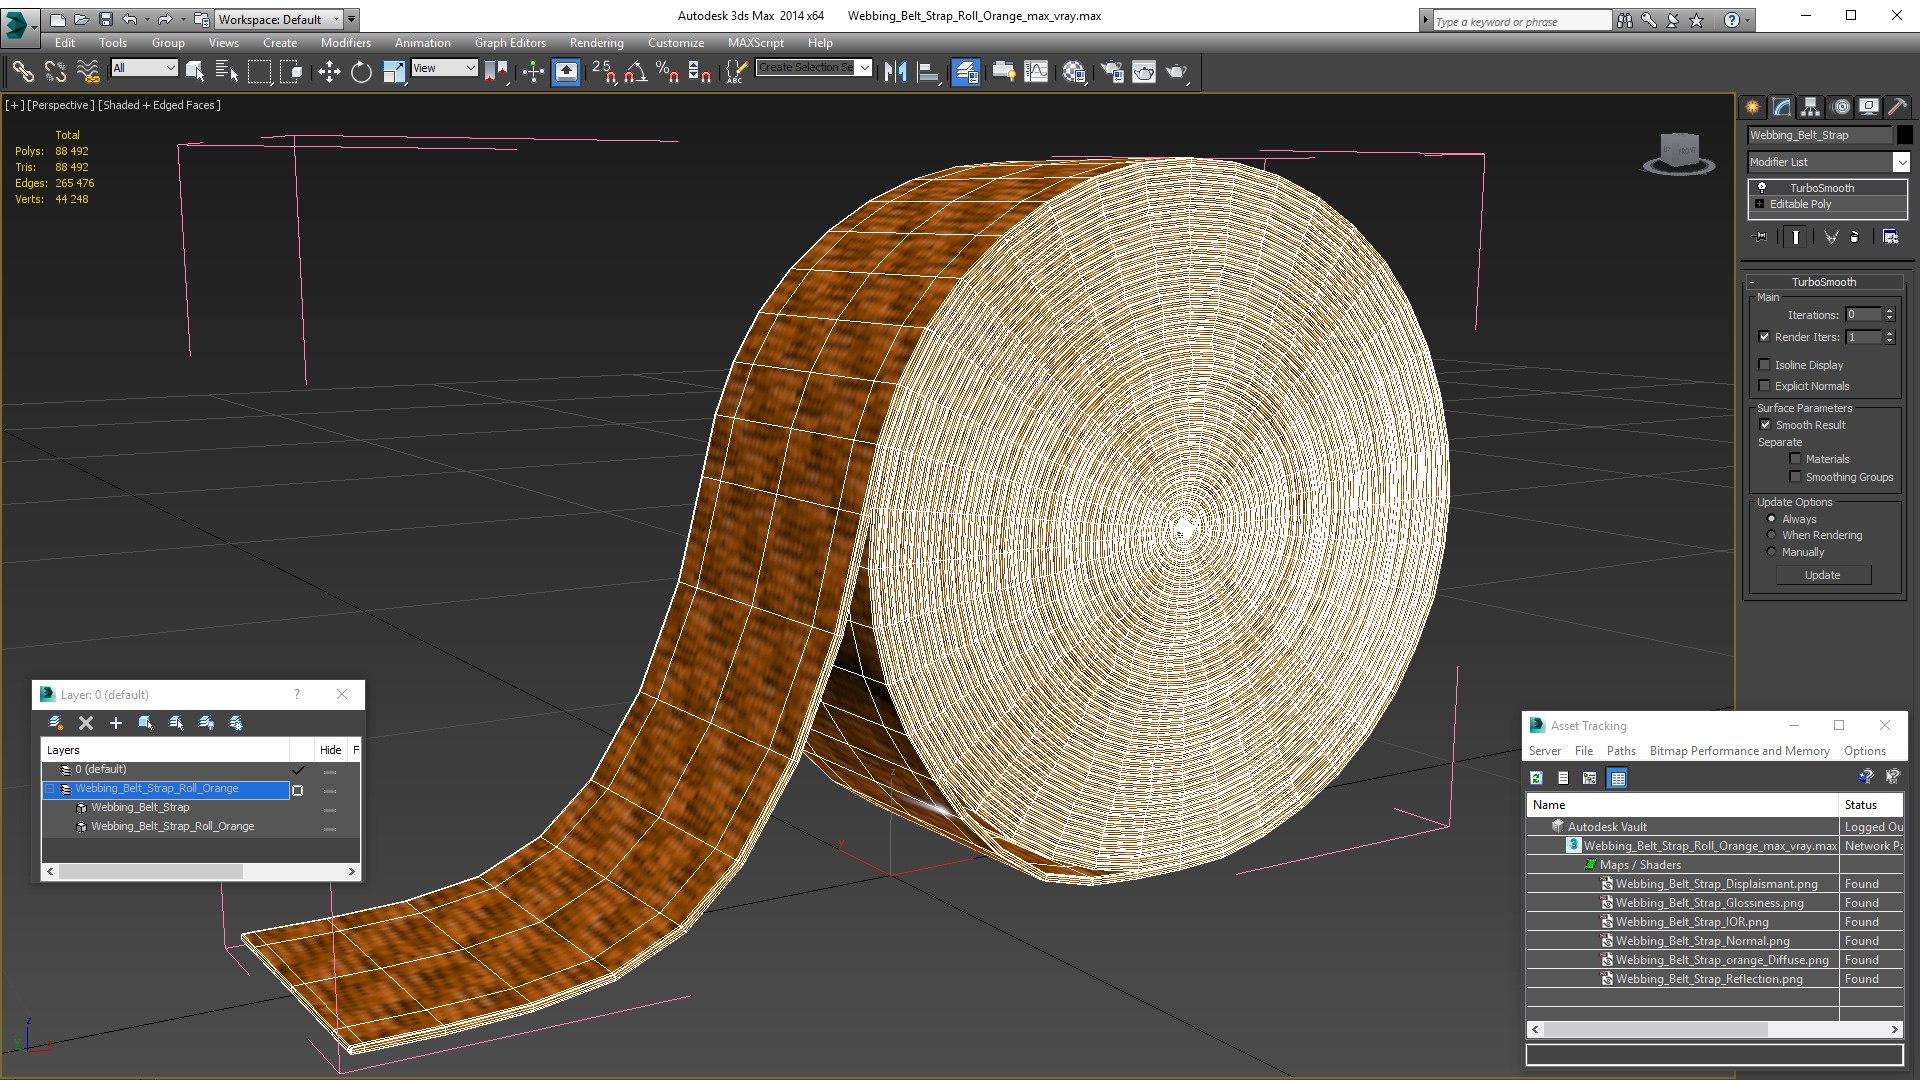Toggle Explicit Normals checkbox
The width and height of the screenshot is (1920, 1080).
1765,386
